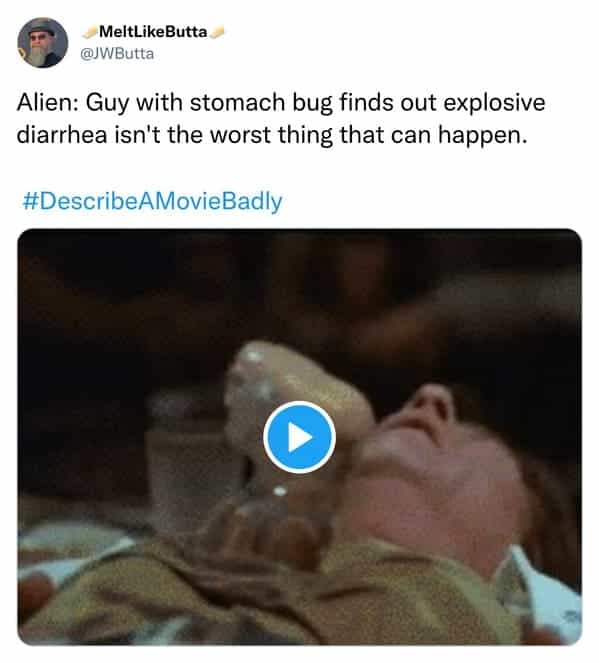The image size is (599, 663).
Task: Open the #DescribeAMovieBadly hashtag
Action: pyautogui.click(x=152, y=201)
